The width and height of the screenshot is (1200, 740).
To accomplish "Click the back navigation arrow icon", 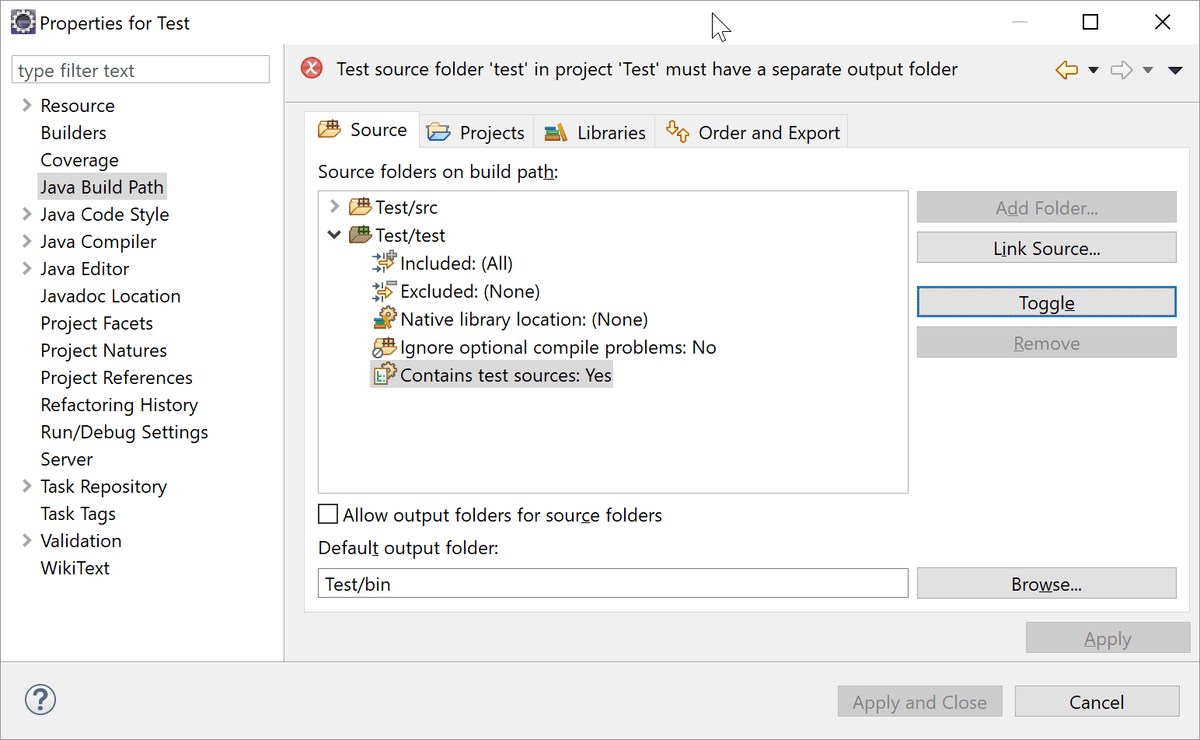I will coord(1067,70).
